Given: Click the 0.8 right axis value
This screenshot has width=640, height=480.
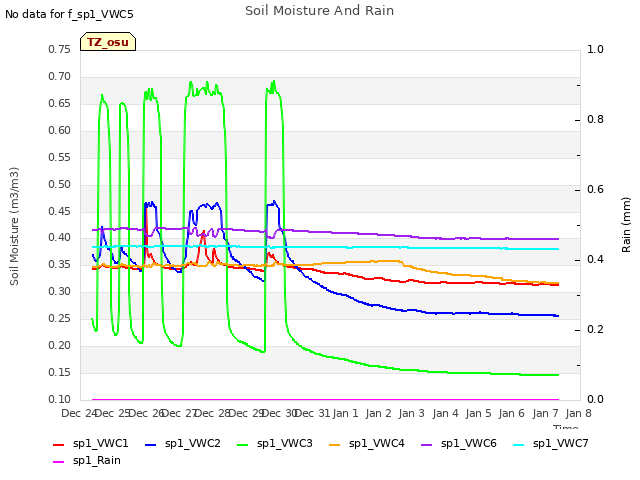Looking at the screenshot, I should (x=595, y=120).
